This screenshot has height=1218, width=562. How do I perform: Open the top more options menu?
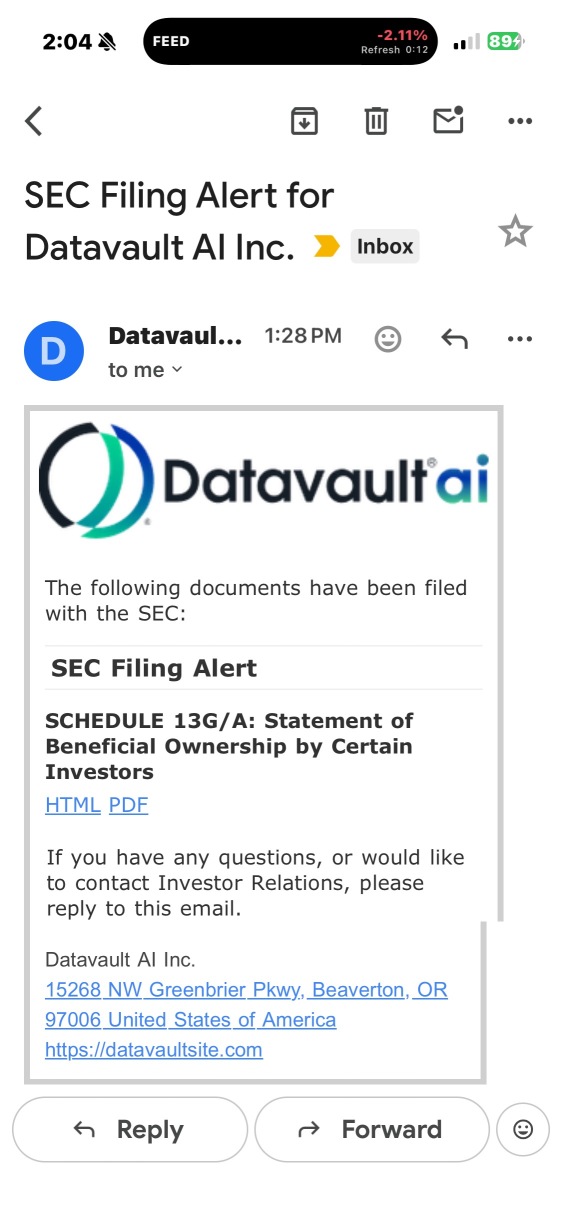[520, 121]
